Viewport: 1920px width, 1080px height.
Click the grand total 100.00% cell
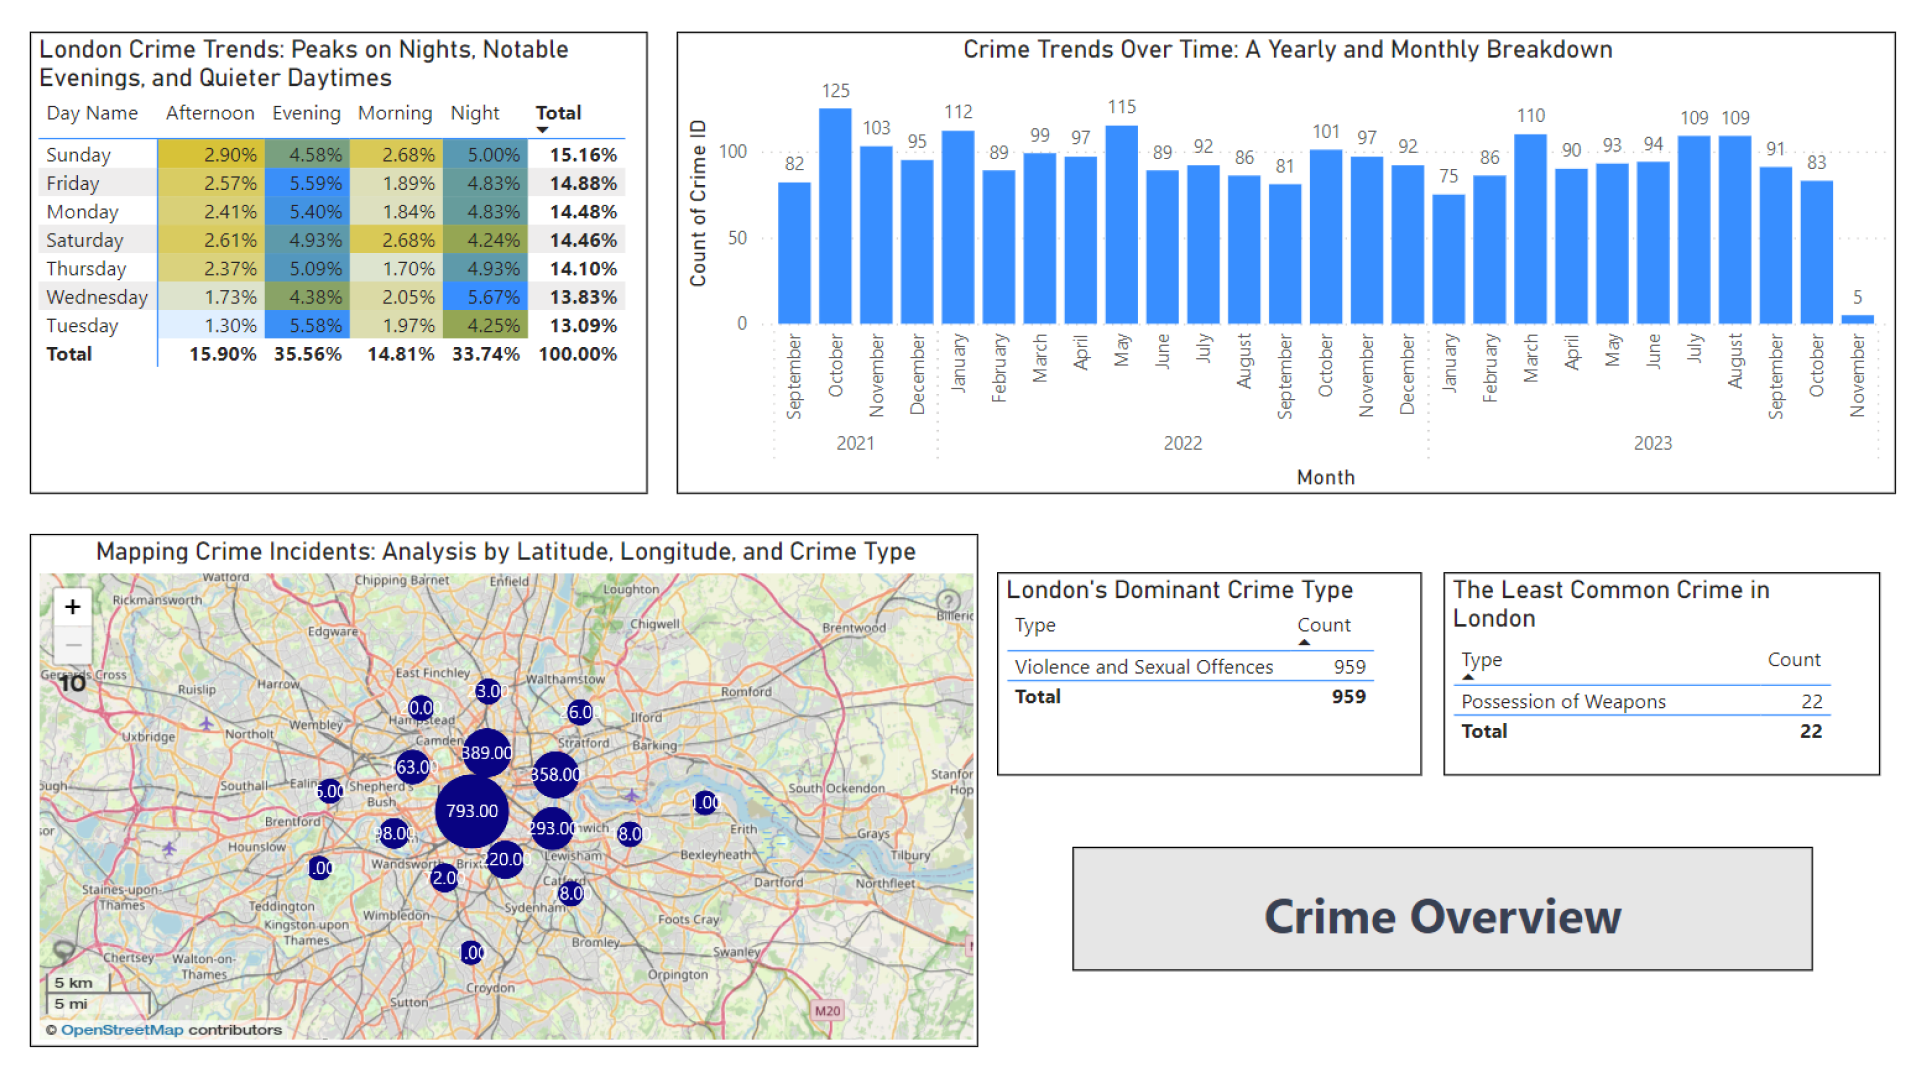(578, 354)
